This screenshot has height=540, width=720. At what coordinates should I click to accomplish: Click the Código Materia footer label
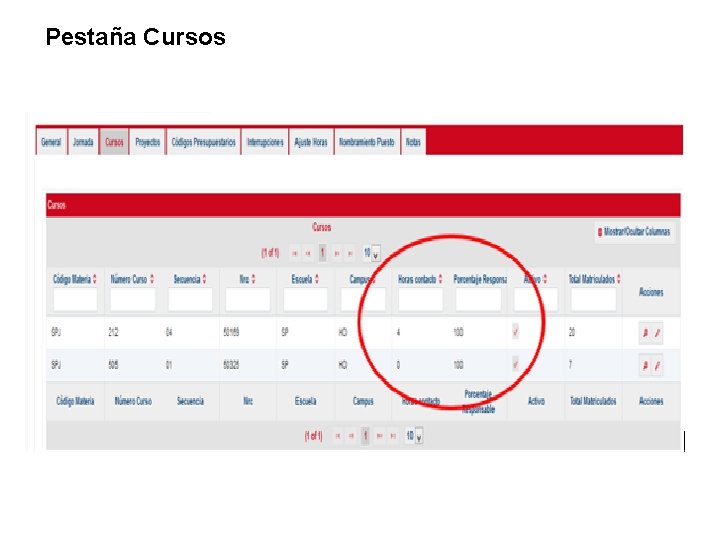click(x=75, y=401)
